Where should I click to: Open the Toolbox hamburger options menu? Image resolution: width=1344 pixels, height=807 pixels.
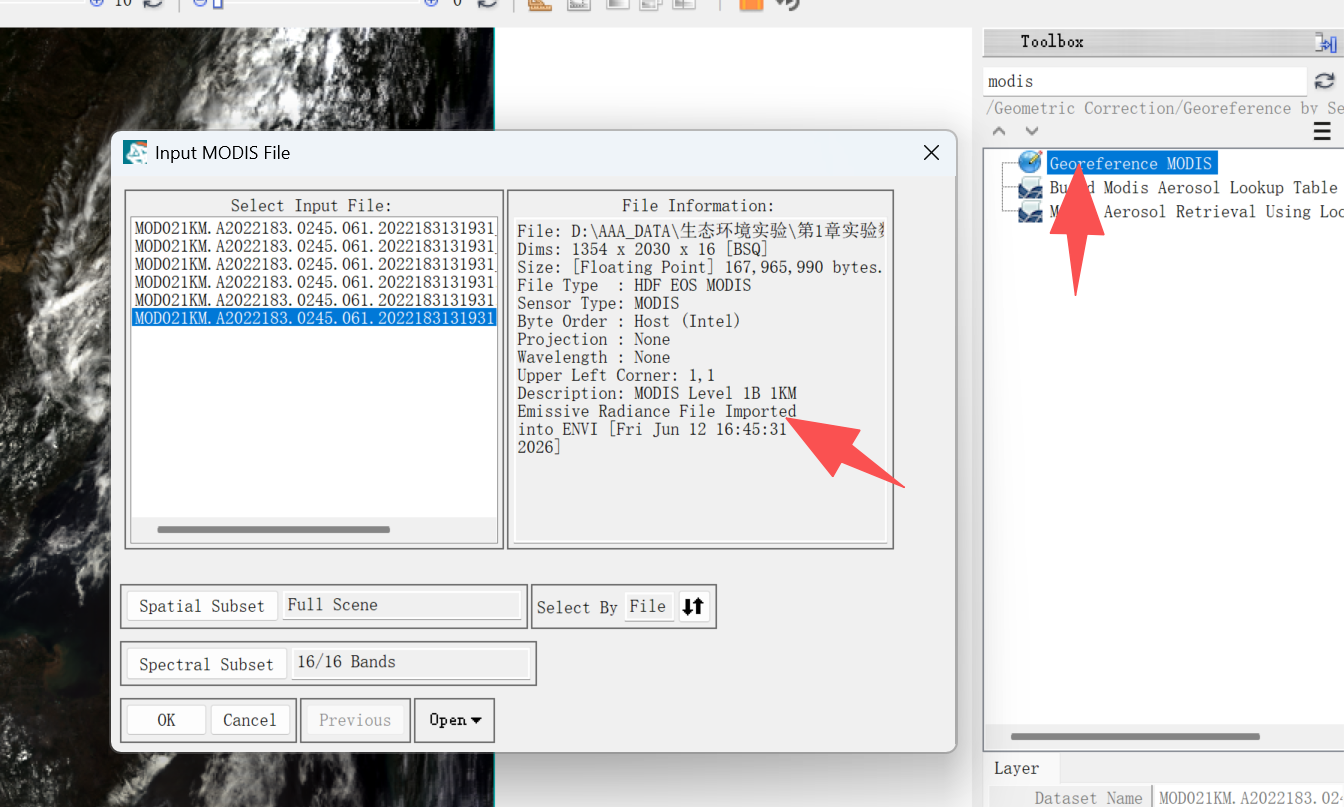click(x=1322, y=132)
